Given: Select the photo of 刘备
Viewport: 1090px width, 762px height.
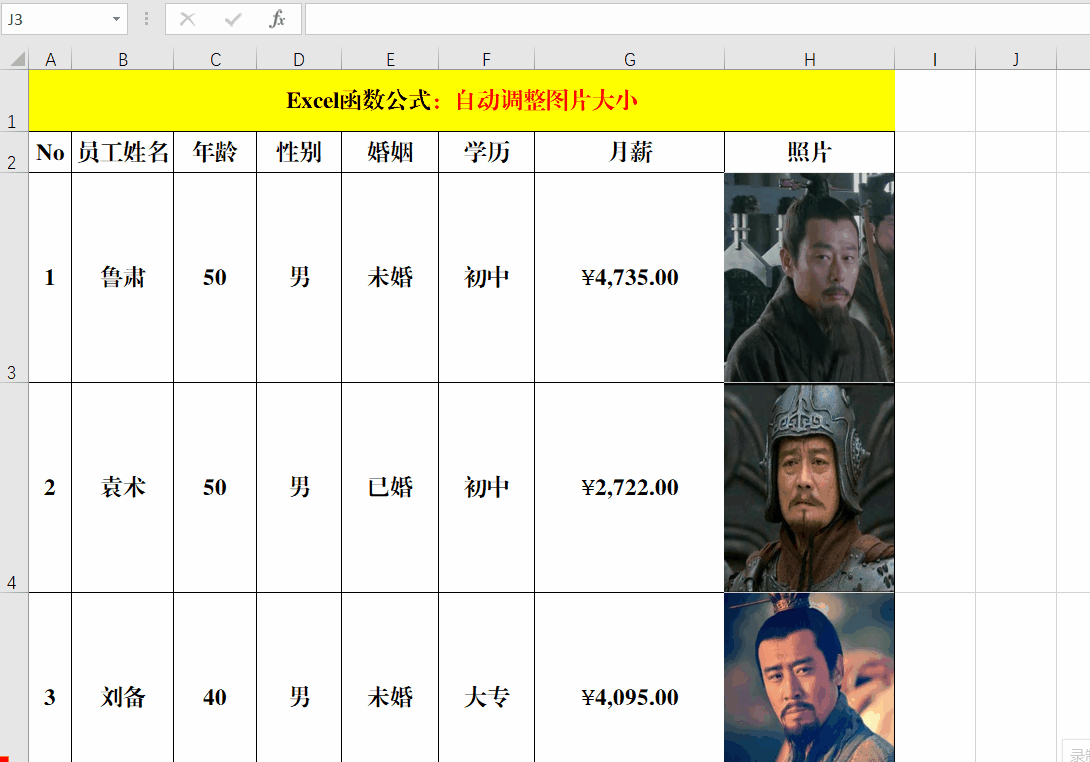Looking at the screenshot, I should click(x=809, y=678).
